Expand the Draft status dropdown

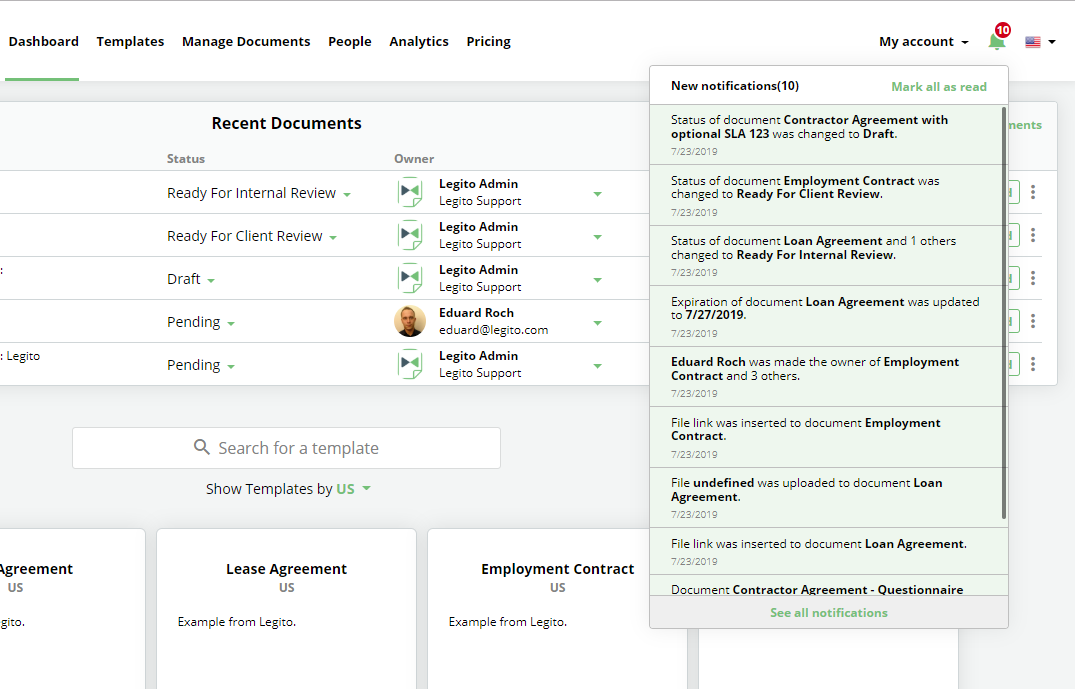[211, 280]
